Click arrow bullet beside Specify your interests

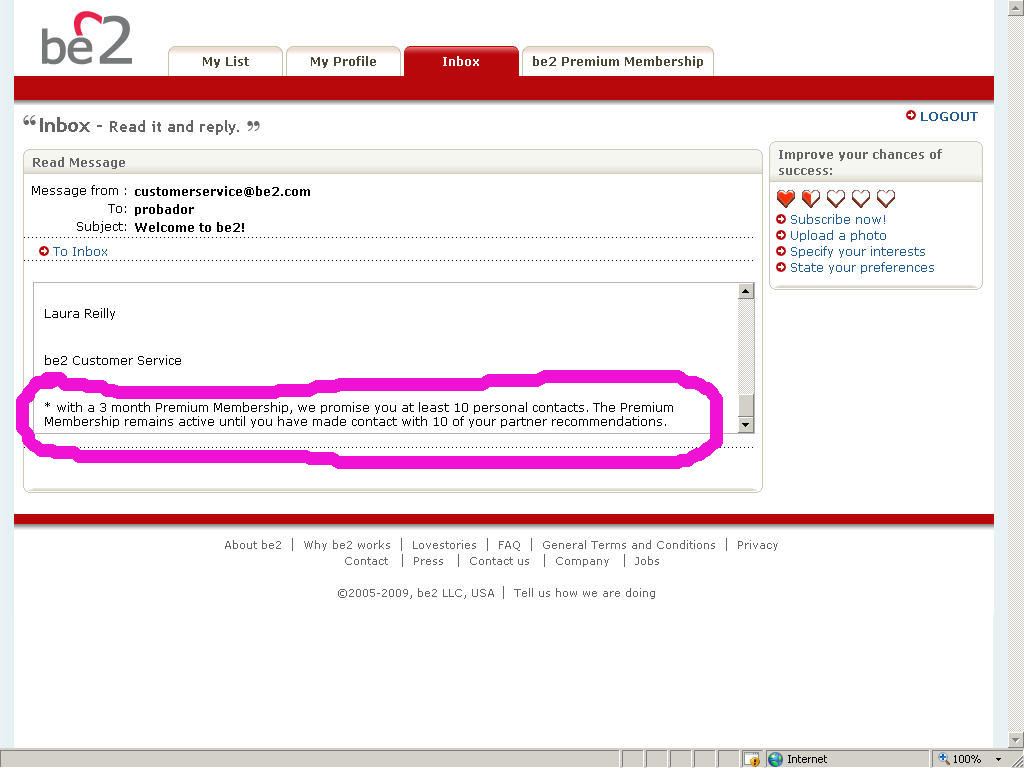click(x=780, y=251)
